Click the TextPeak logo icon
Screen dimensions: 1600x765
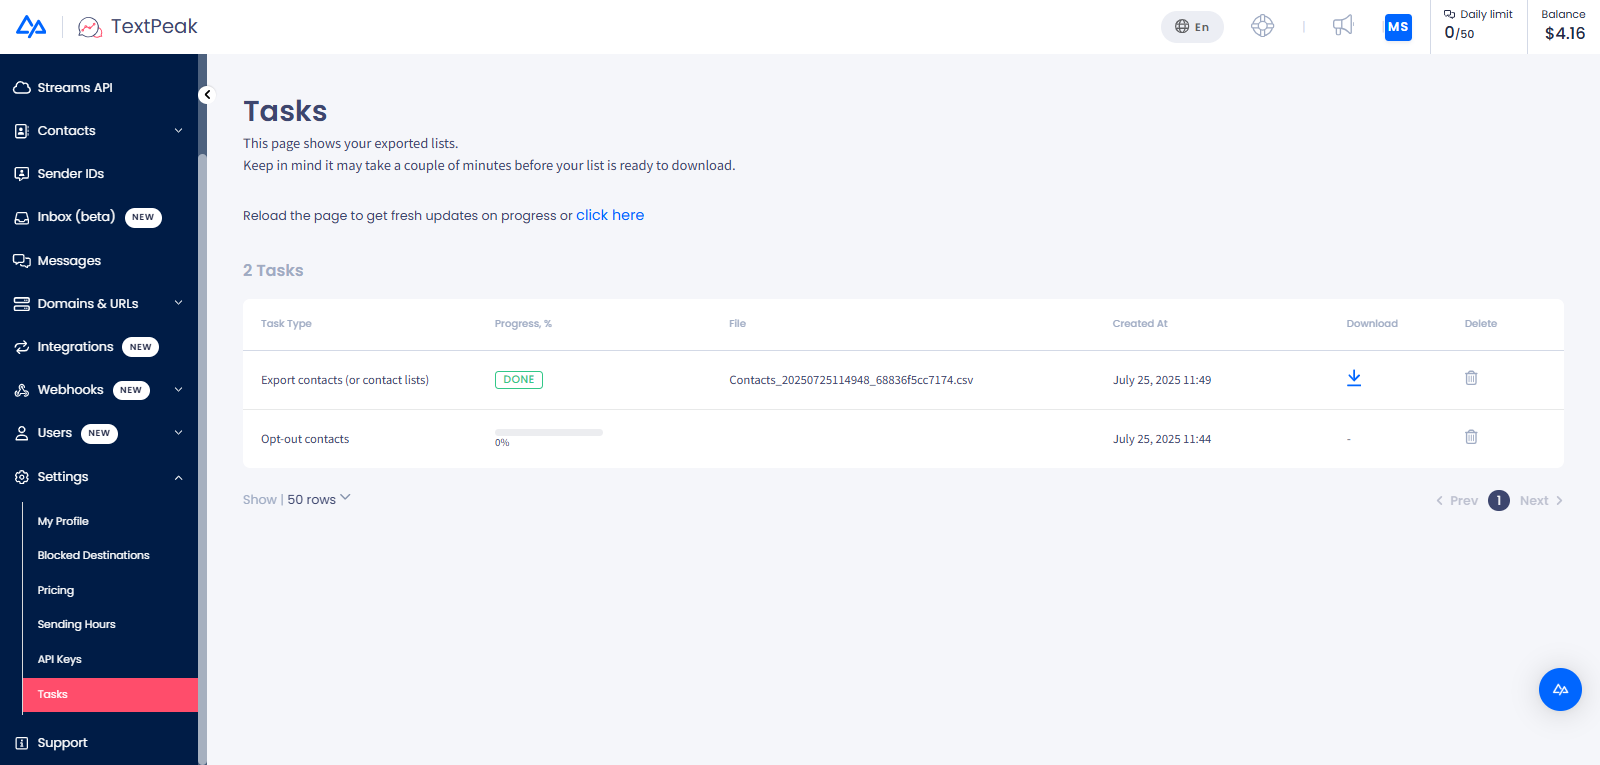coord(90,27)
